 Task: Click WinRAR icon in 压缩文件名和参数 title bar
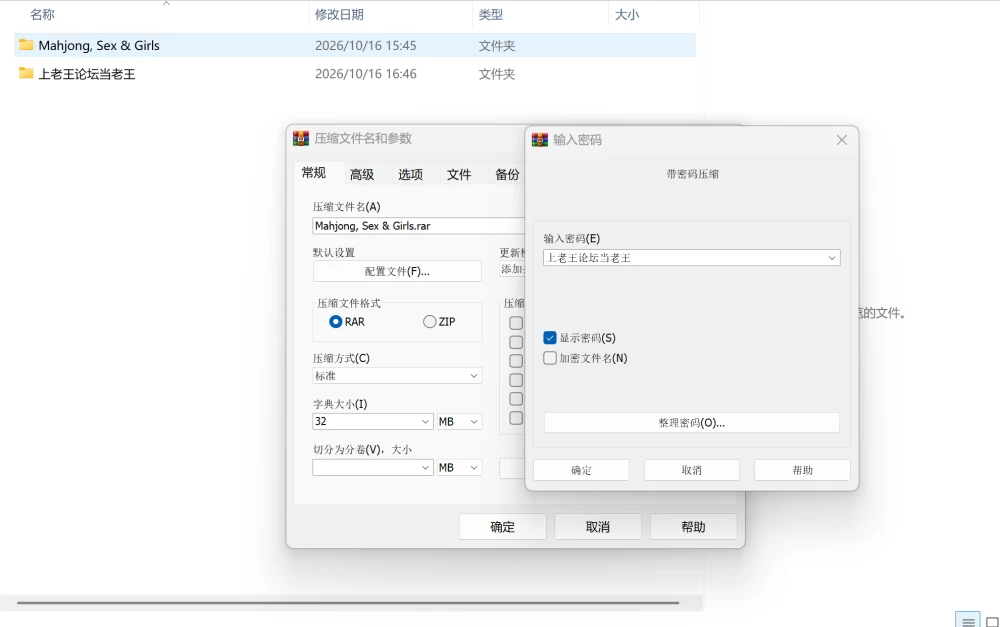[x=301, y=138]
